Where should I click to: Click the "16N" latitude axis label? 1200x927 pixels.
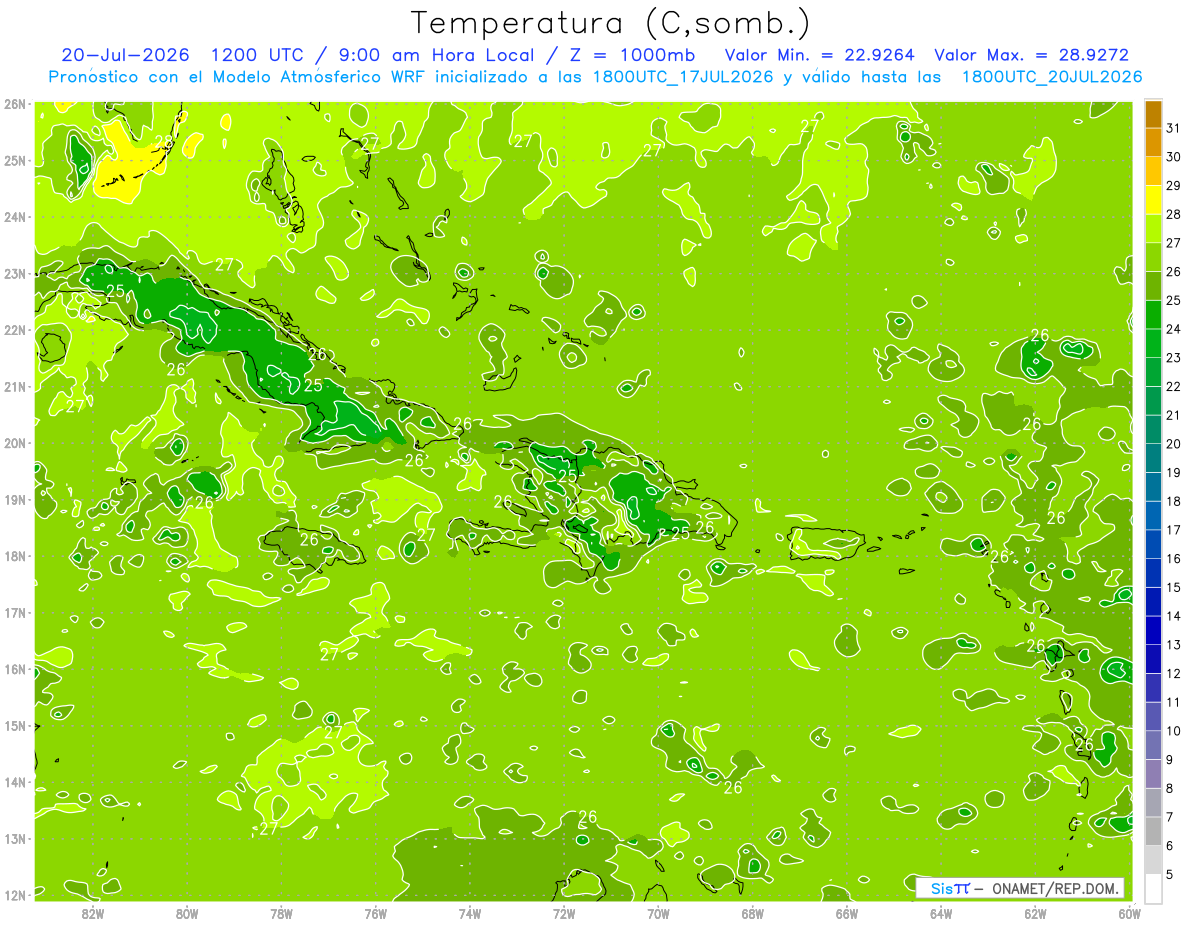(x=14, y=669)
